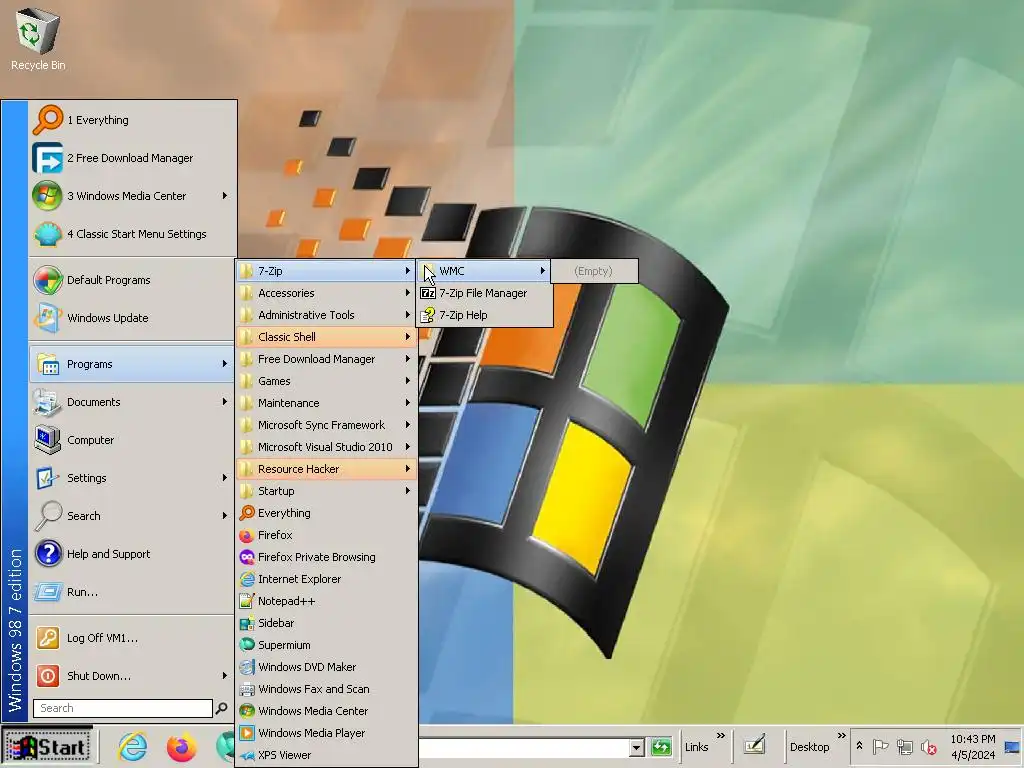Viewport: 1024px width, 768px height.
Task: Click the muted volume tray icon
Action: pos(928,746)
